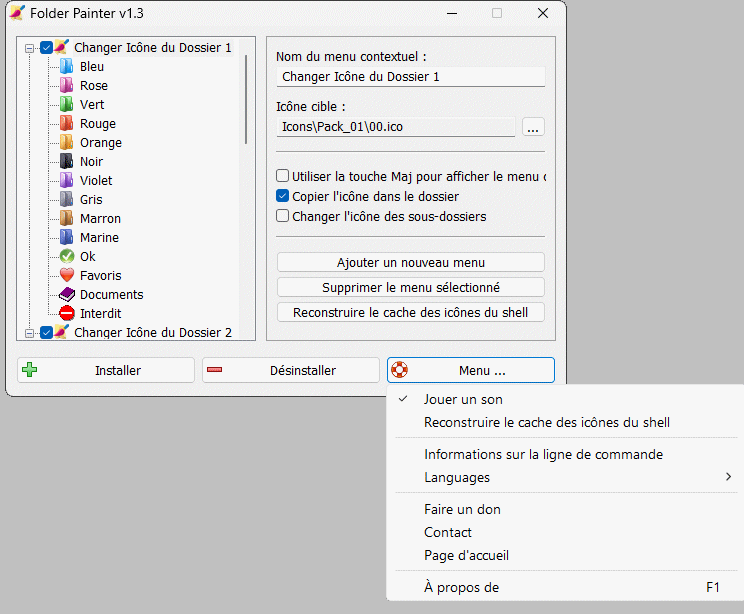744x614 pixels.
Task: Toggle the checkbox for Changer Icône du Dossier 2
Action: [46, 332]
